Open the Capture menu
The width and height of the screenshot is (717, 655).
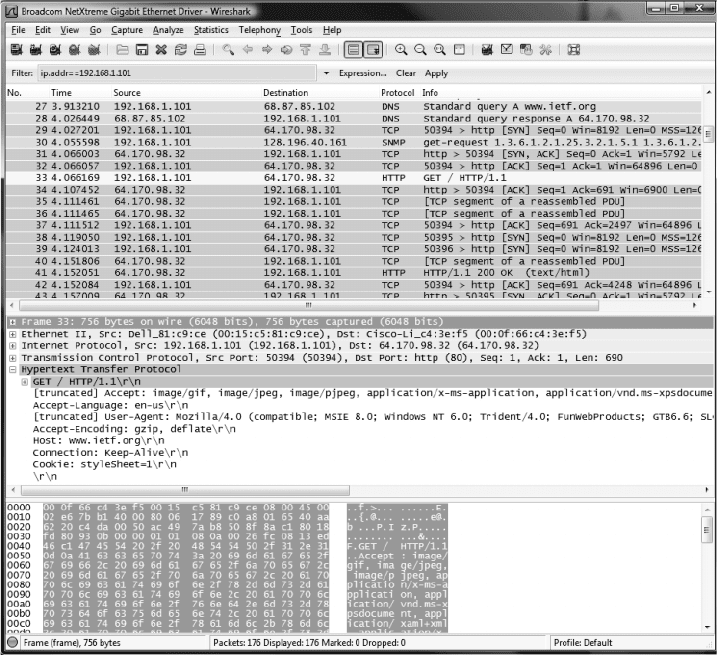point(127,30)
